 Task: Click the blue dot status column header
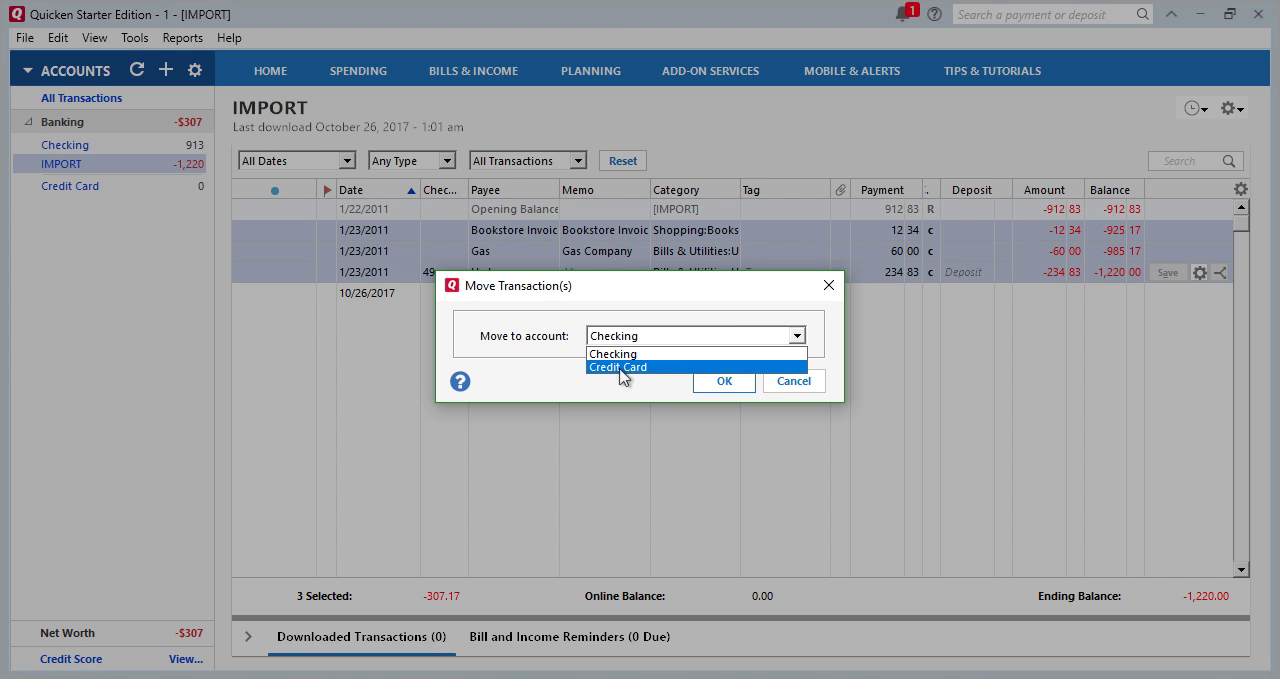tap(274, 190)
